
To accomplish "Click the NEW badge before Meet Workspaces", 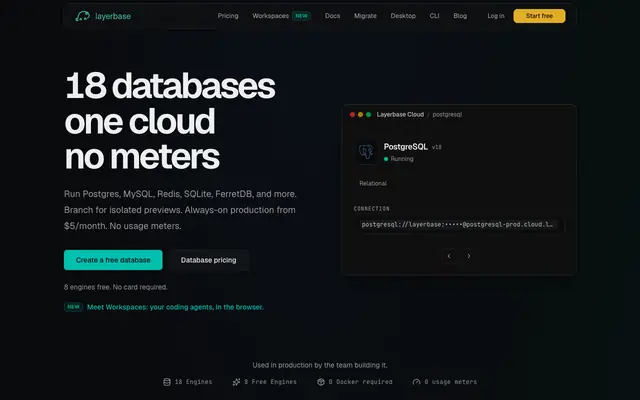I will (x=73, y=307).
